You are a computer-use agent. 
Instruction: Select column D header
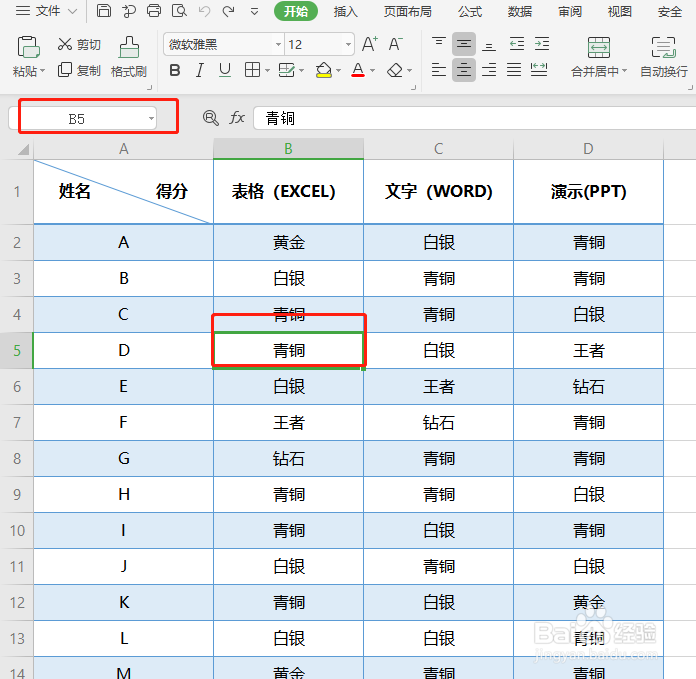coord(588,149)
